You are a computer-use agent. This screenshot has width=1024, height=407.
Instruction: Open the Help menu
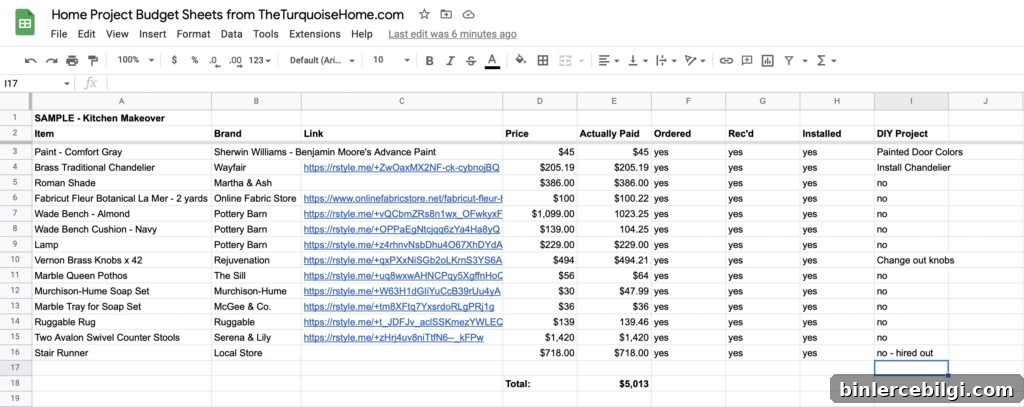pyautogui.click(x=362, y=34)
